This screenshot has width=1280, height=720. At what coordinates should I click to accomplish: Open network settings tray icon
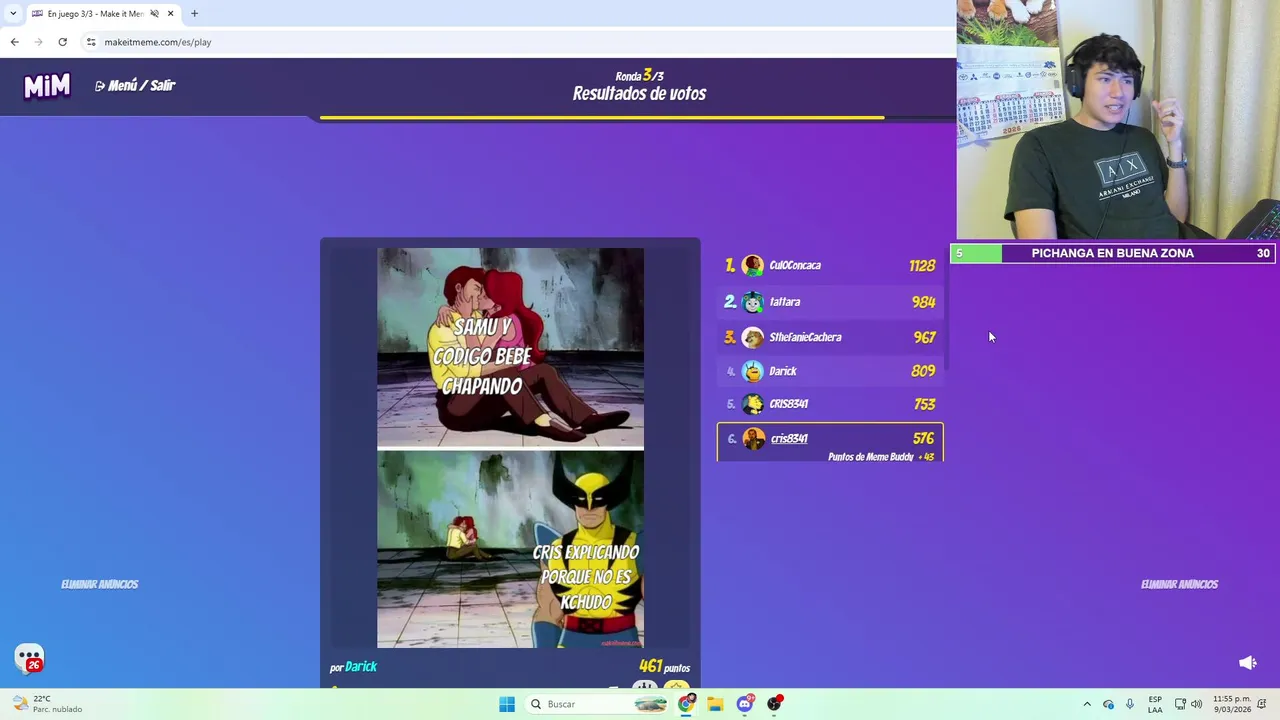pyautogui.click(x=1180, y=704)
